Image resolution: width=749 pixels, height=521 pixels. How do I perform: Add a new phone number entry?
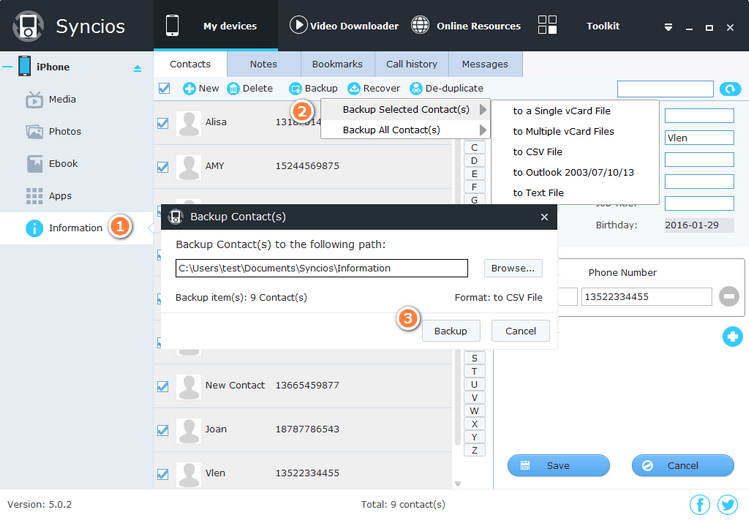732,337
